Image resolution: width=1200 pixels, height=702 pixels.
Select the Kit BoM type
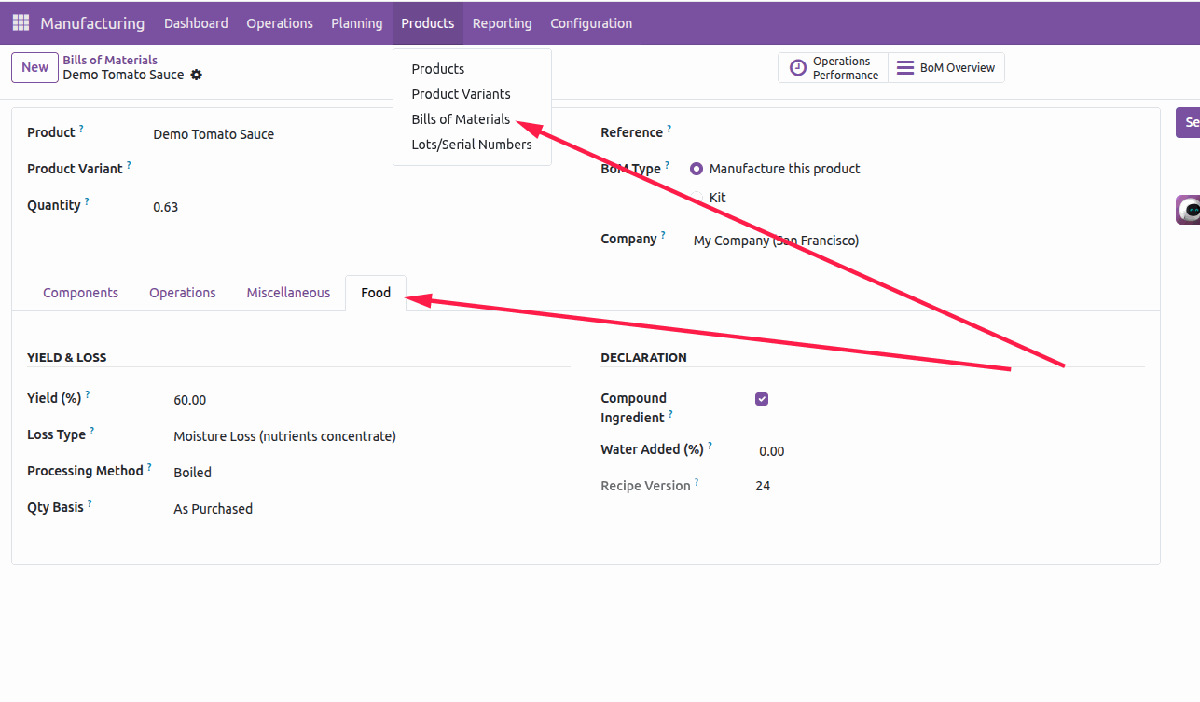(696, 198)
